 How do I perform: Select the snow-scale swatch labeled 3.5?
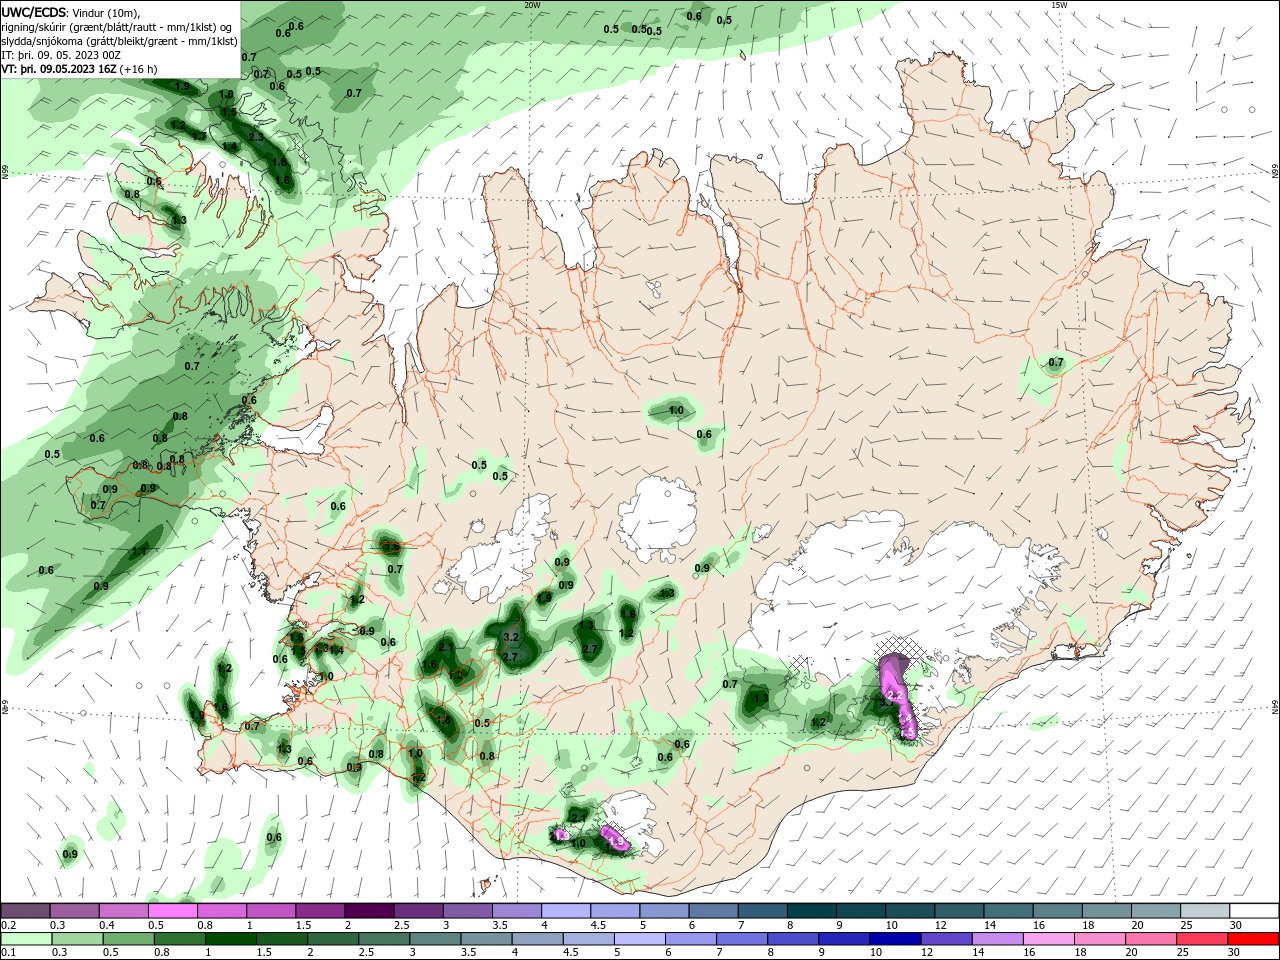[517, 910]
